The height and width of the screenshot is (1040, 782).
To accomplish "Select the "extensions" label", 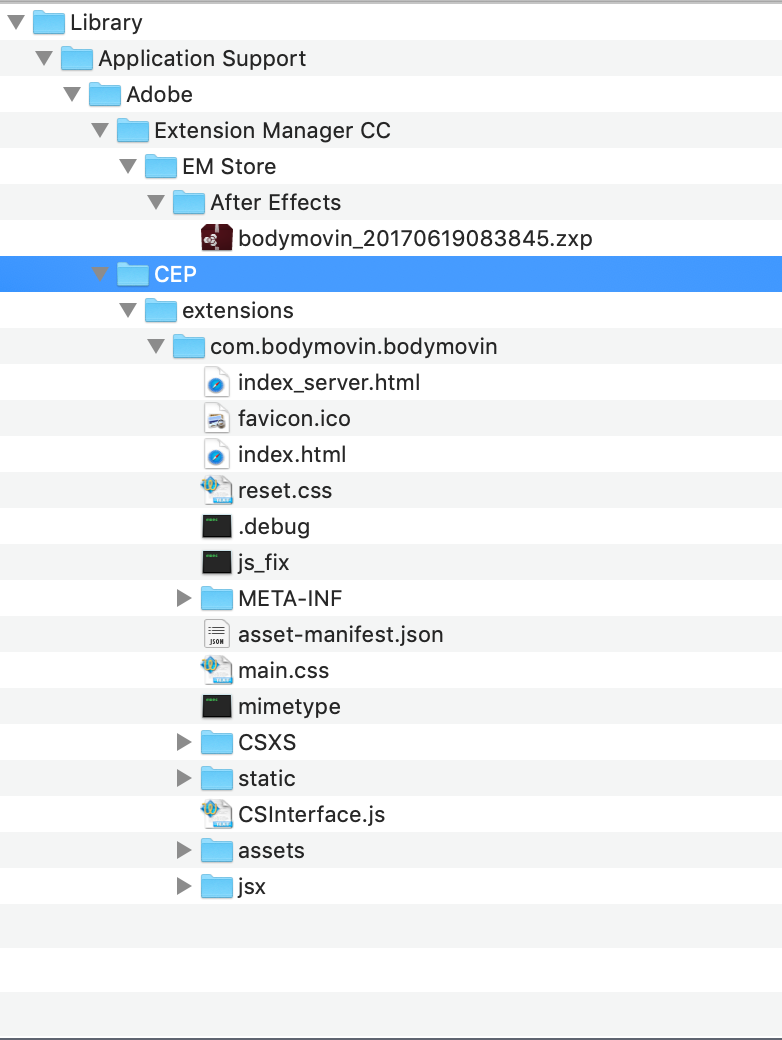I will 238,310.
